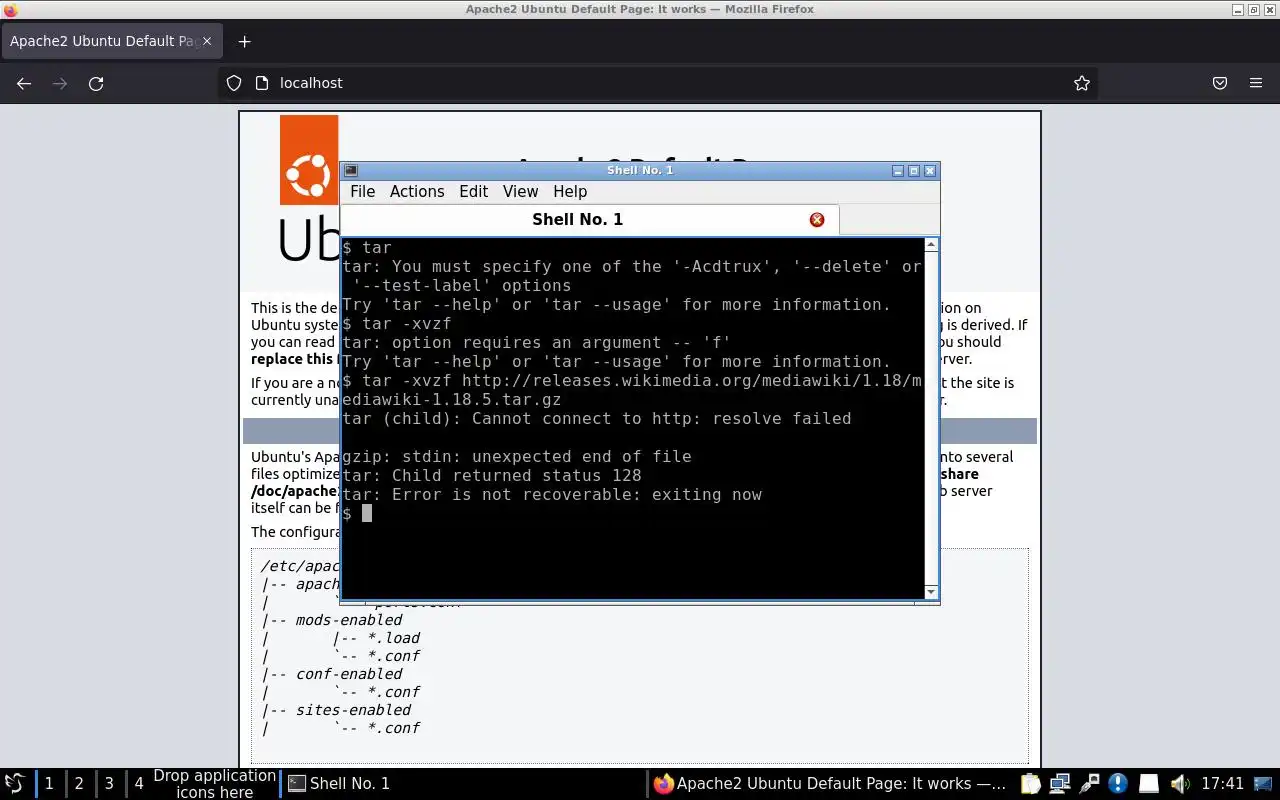Switch to workspace 2
The image size is (1280, 800).
[79, 784]
